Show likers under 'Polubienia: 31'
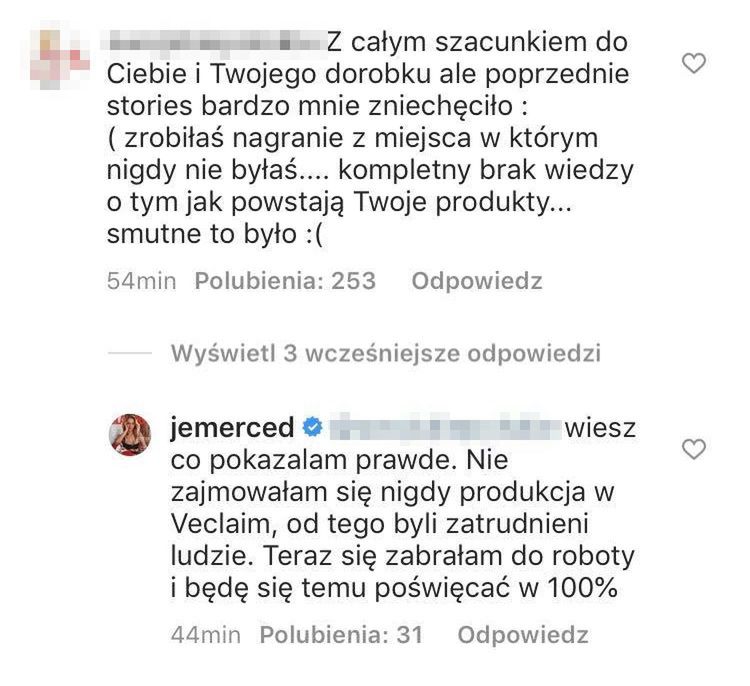Image resolution: width=750 pixels, height=686 pixels. pos(340,634)
